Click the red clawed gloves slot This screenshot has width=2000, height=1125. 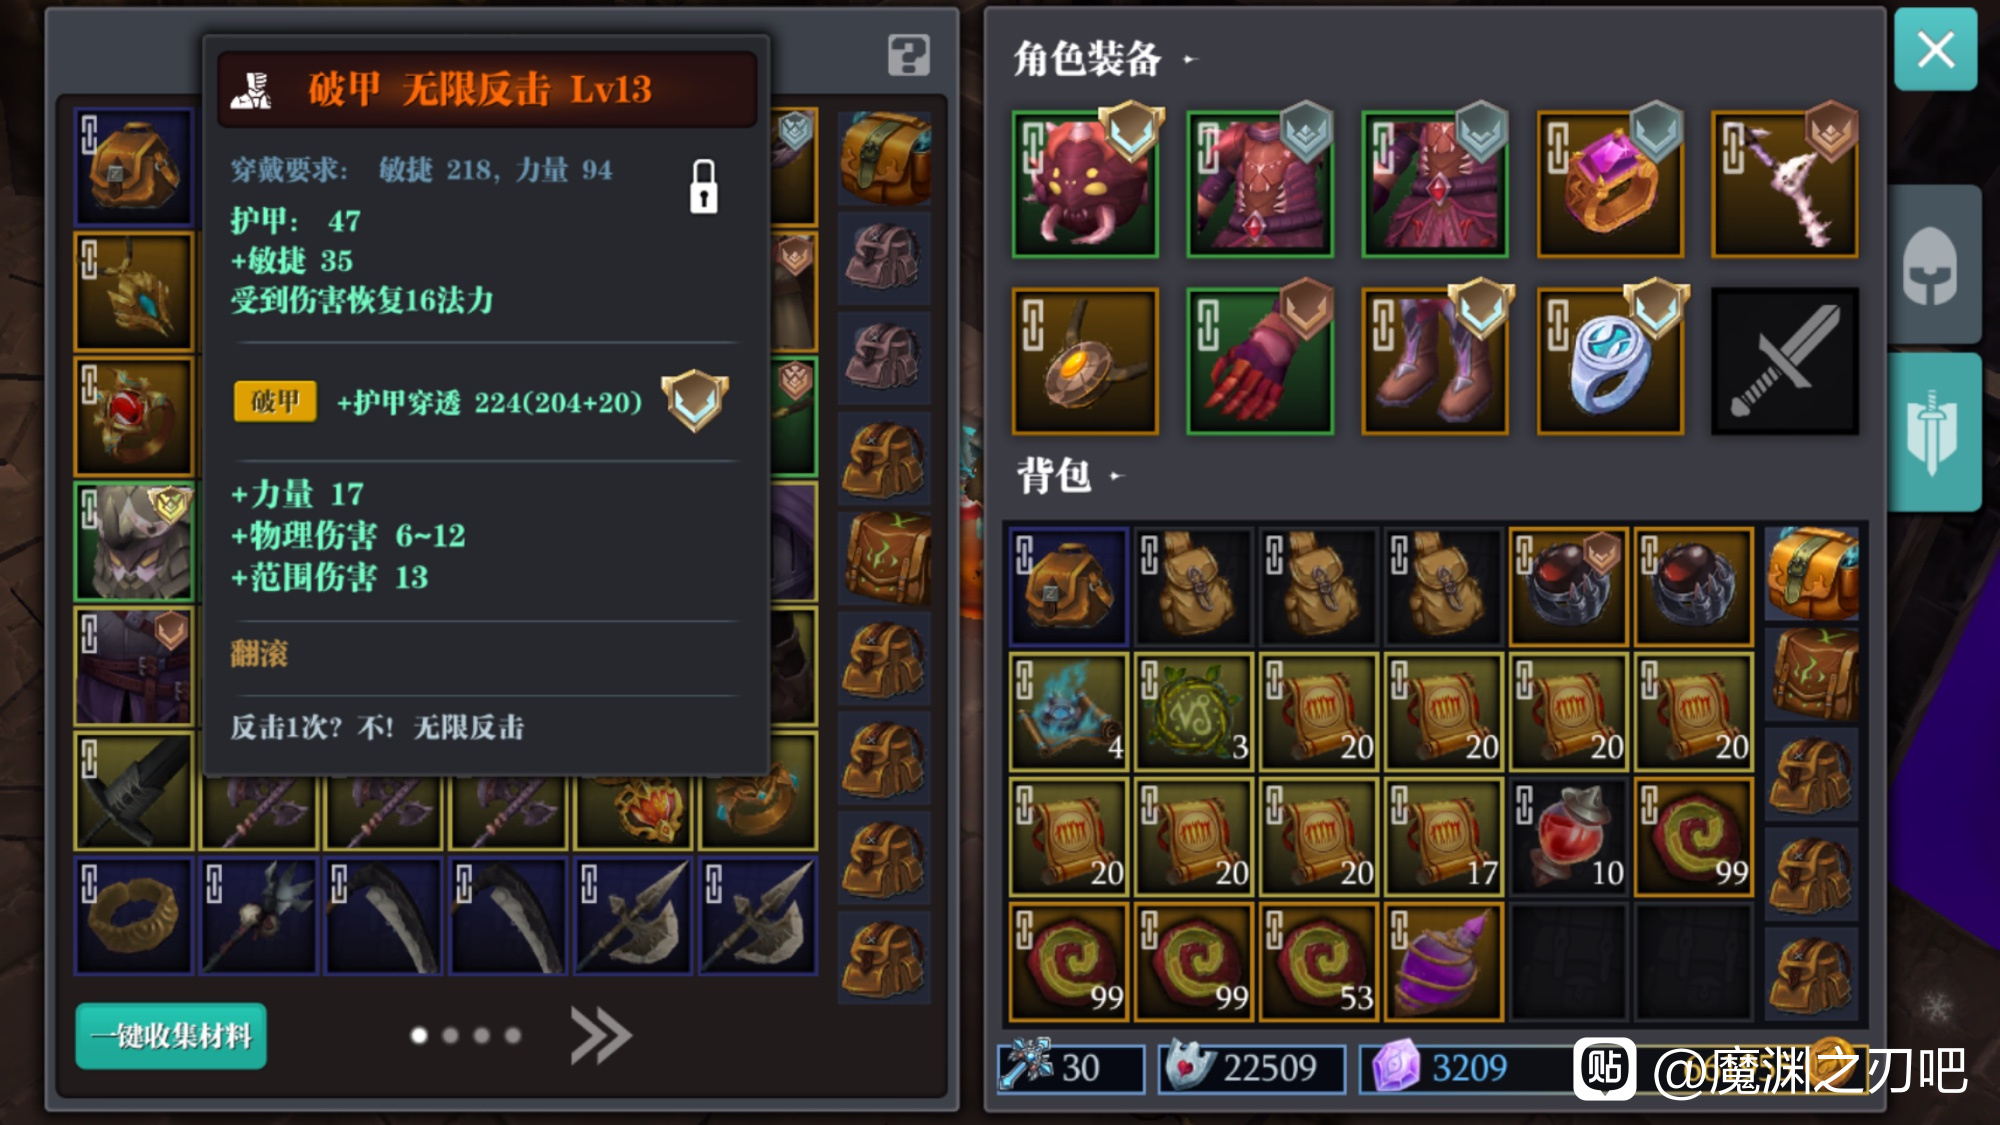1260,361
